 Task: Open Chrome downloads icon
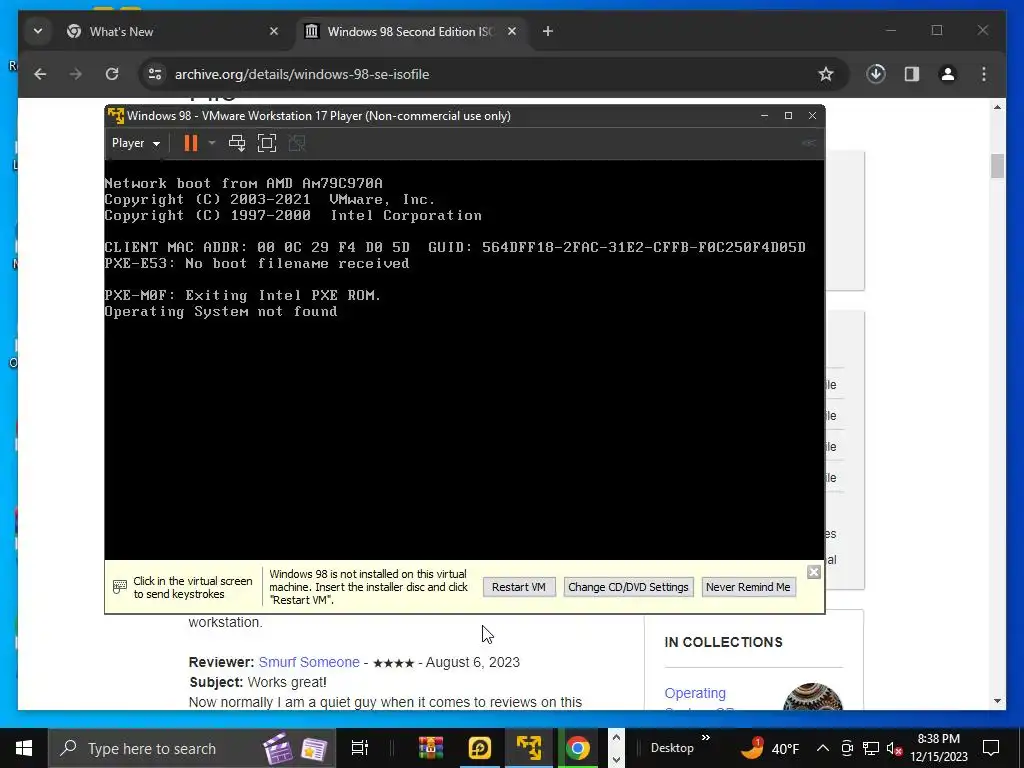(x=876, y=74)
